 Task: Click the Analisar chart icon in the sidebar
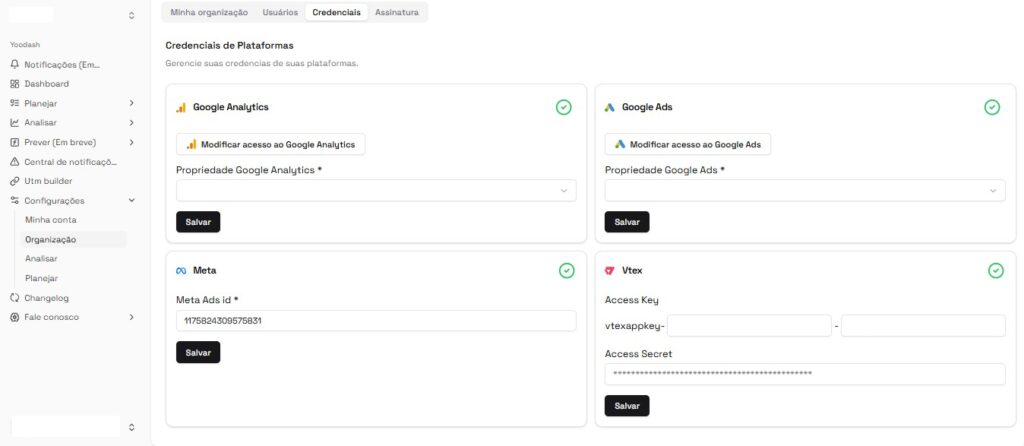[x=15, y=123]
